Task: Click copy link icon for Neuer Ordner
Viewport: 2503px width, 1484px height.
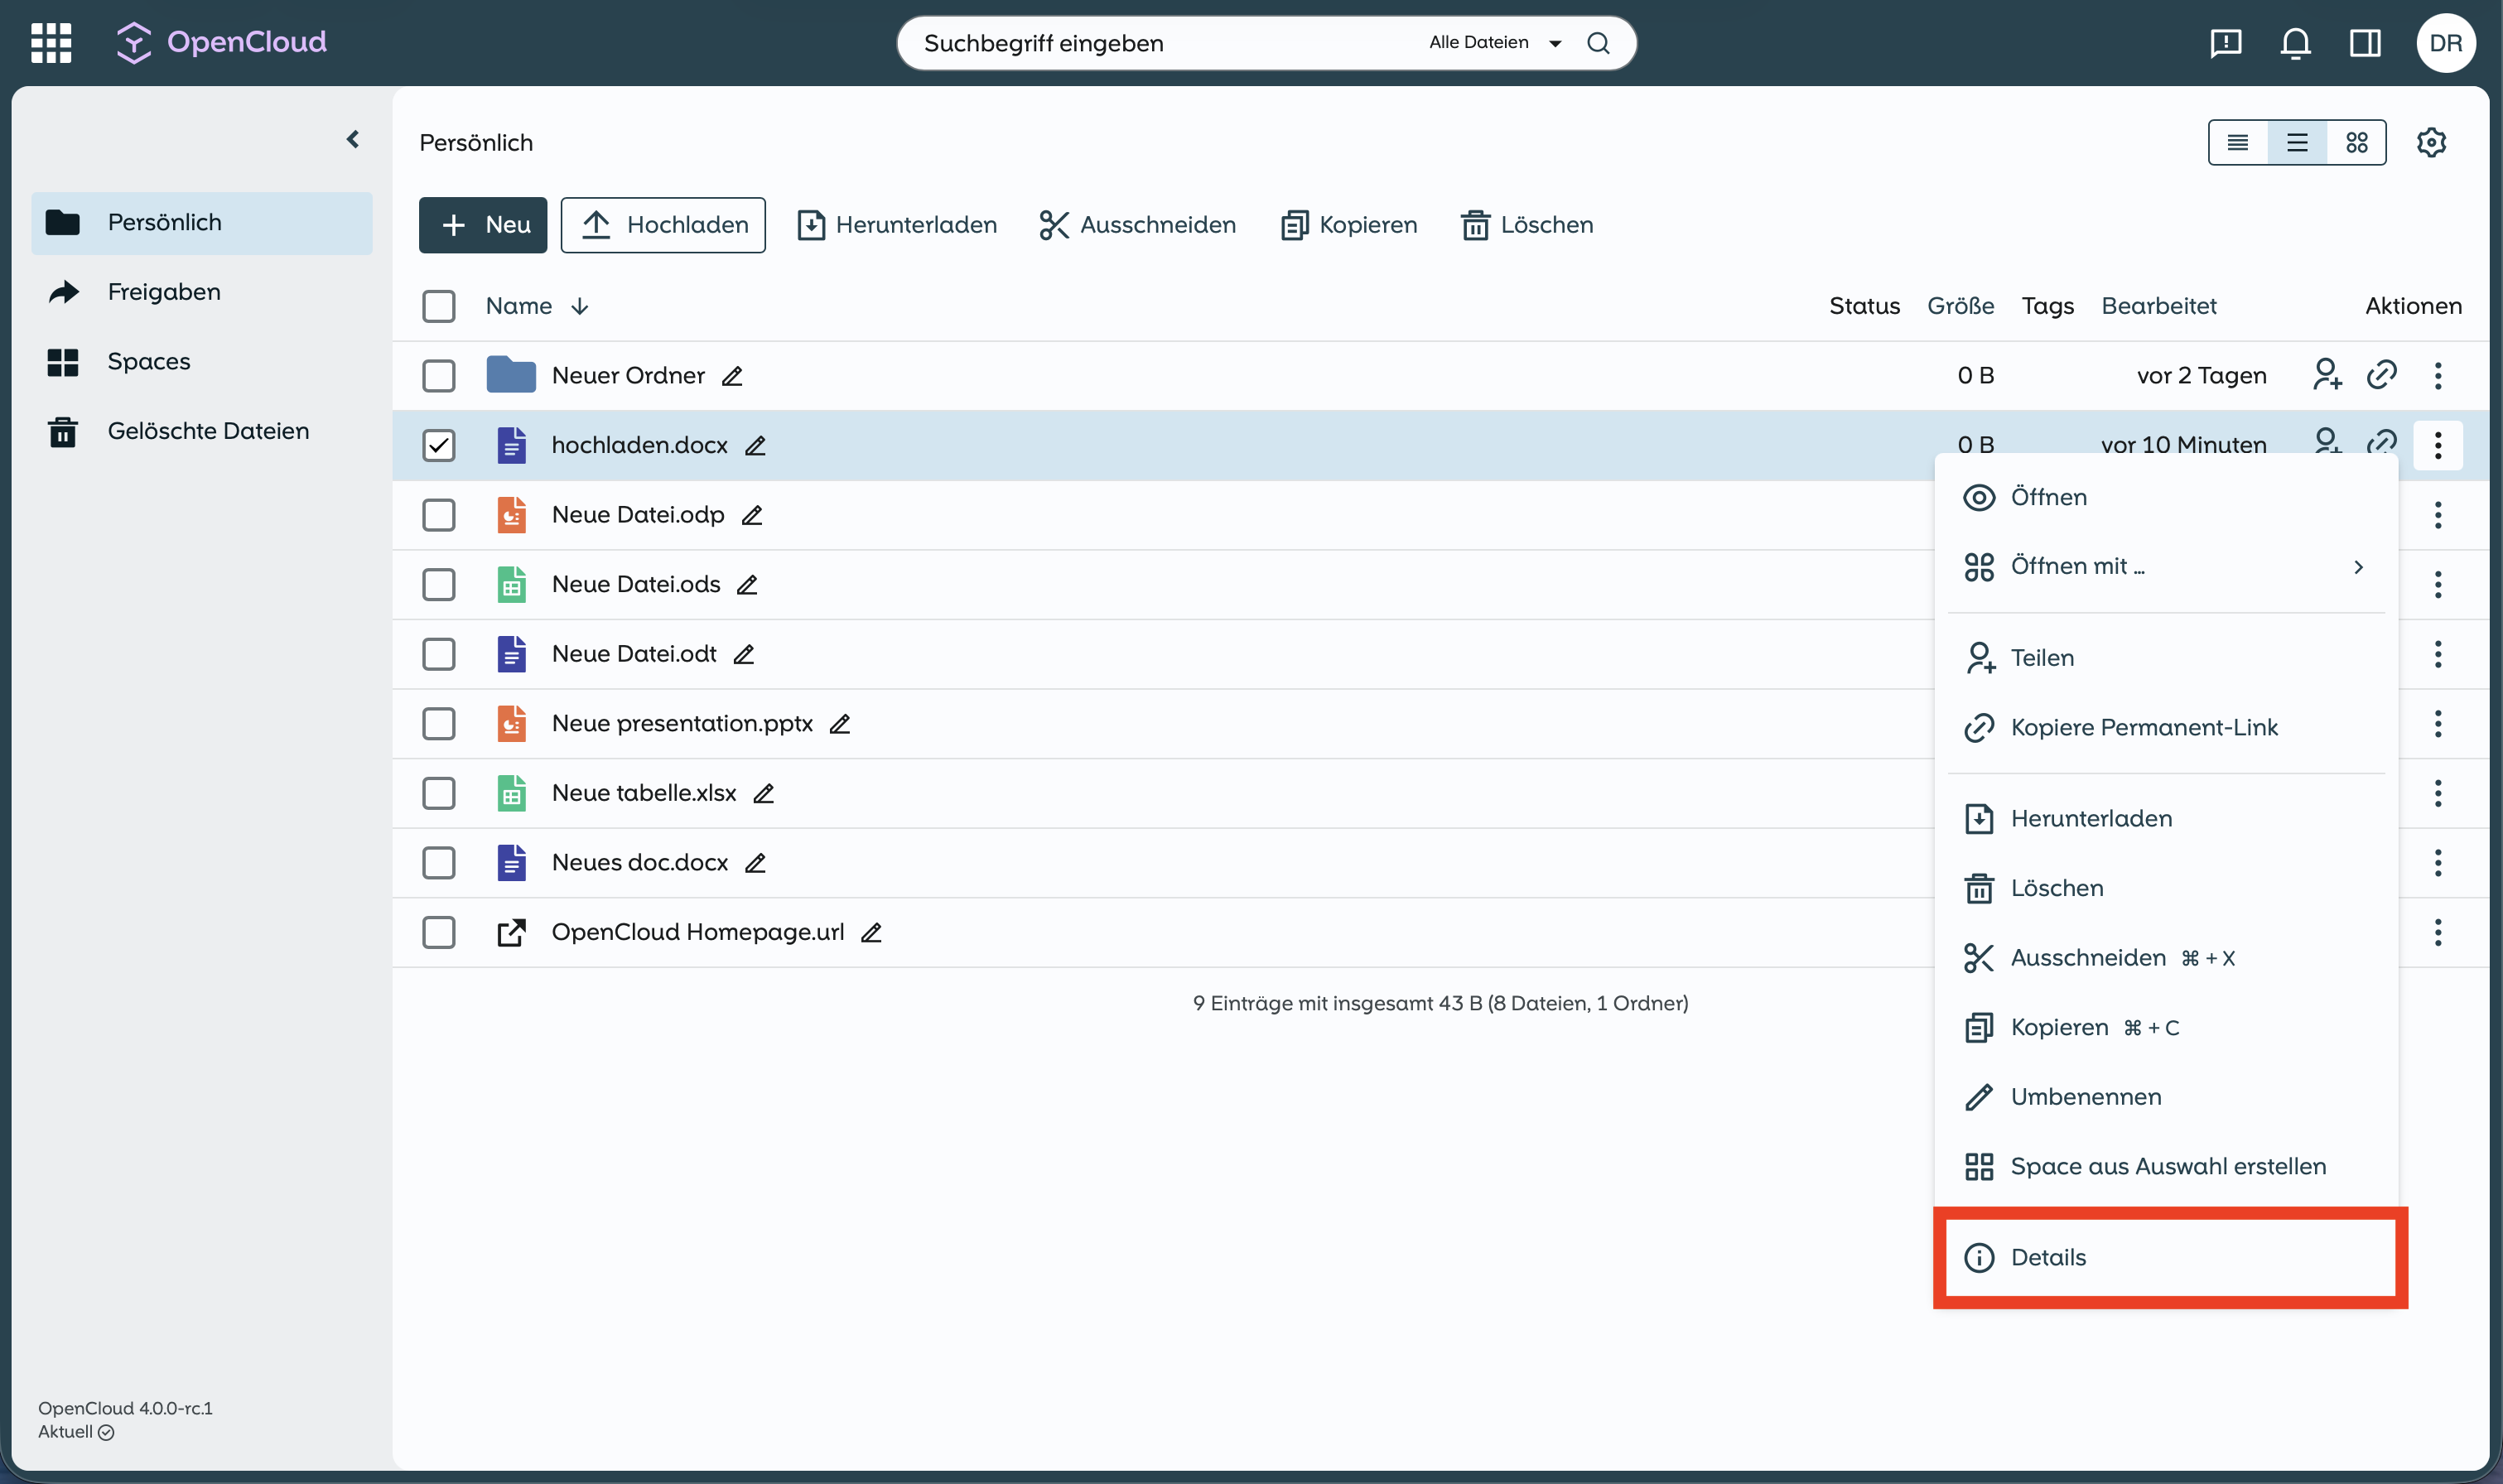Action: (x=2381, y=375)
